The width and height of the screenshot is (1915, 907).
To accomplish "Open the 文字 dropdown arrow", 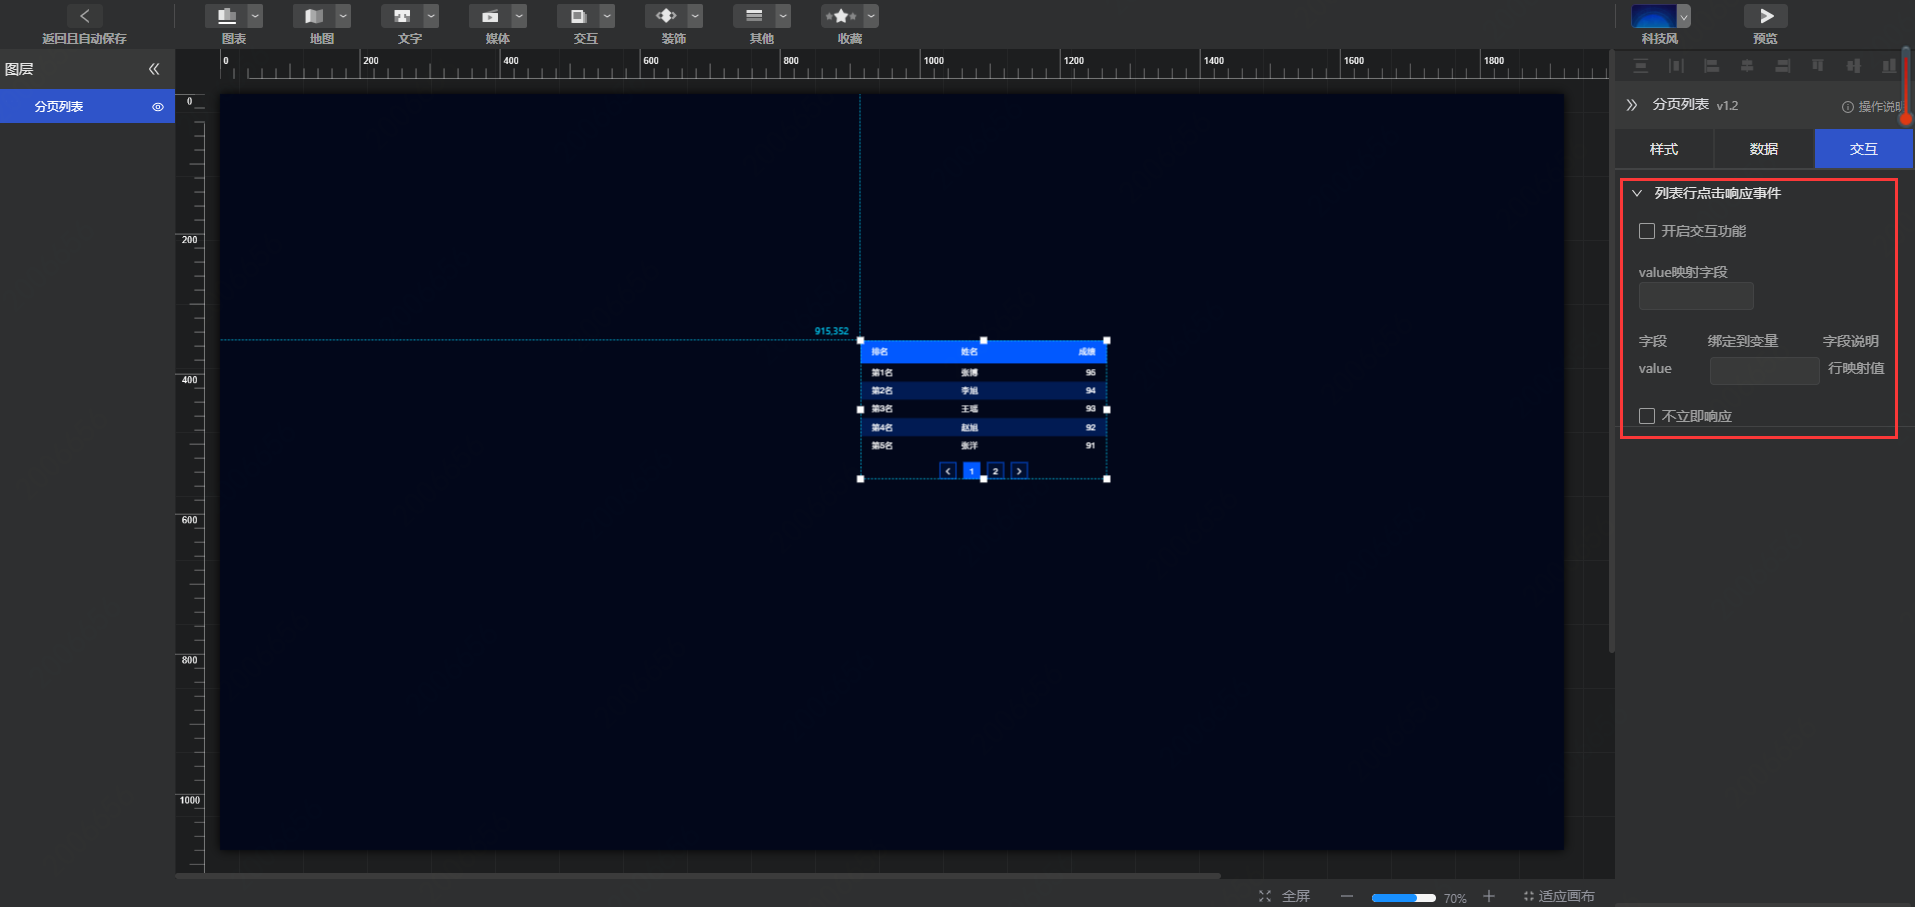I will pos(431,16).
